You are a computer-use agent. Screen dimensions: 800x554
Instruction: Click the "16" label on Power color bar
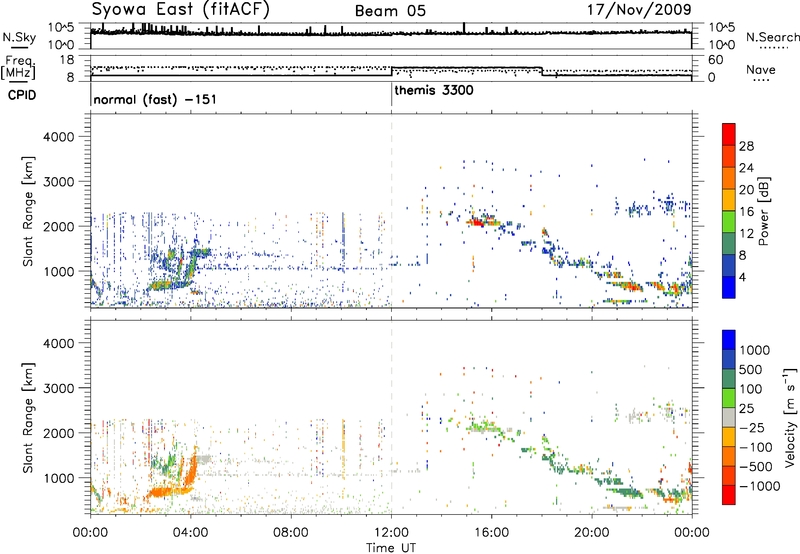746,212
